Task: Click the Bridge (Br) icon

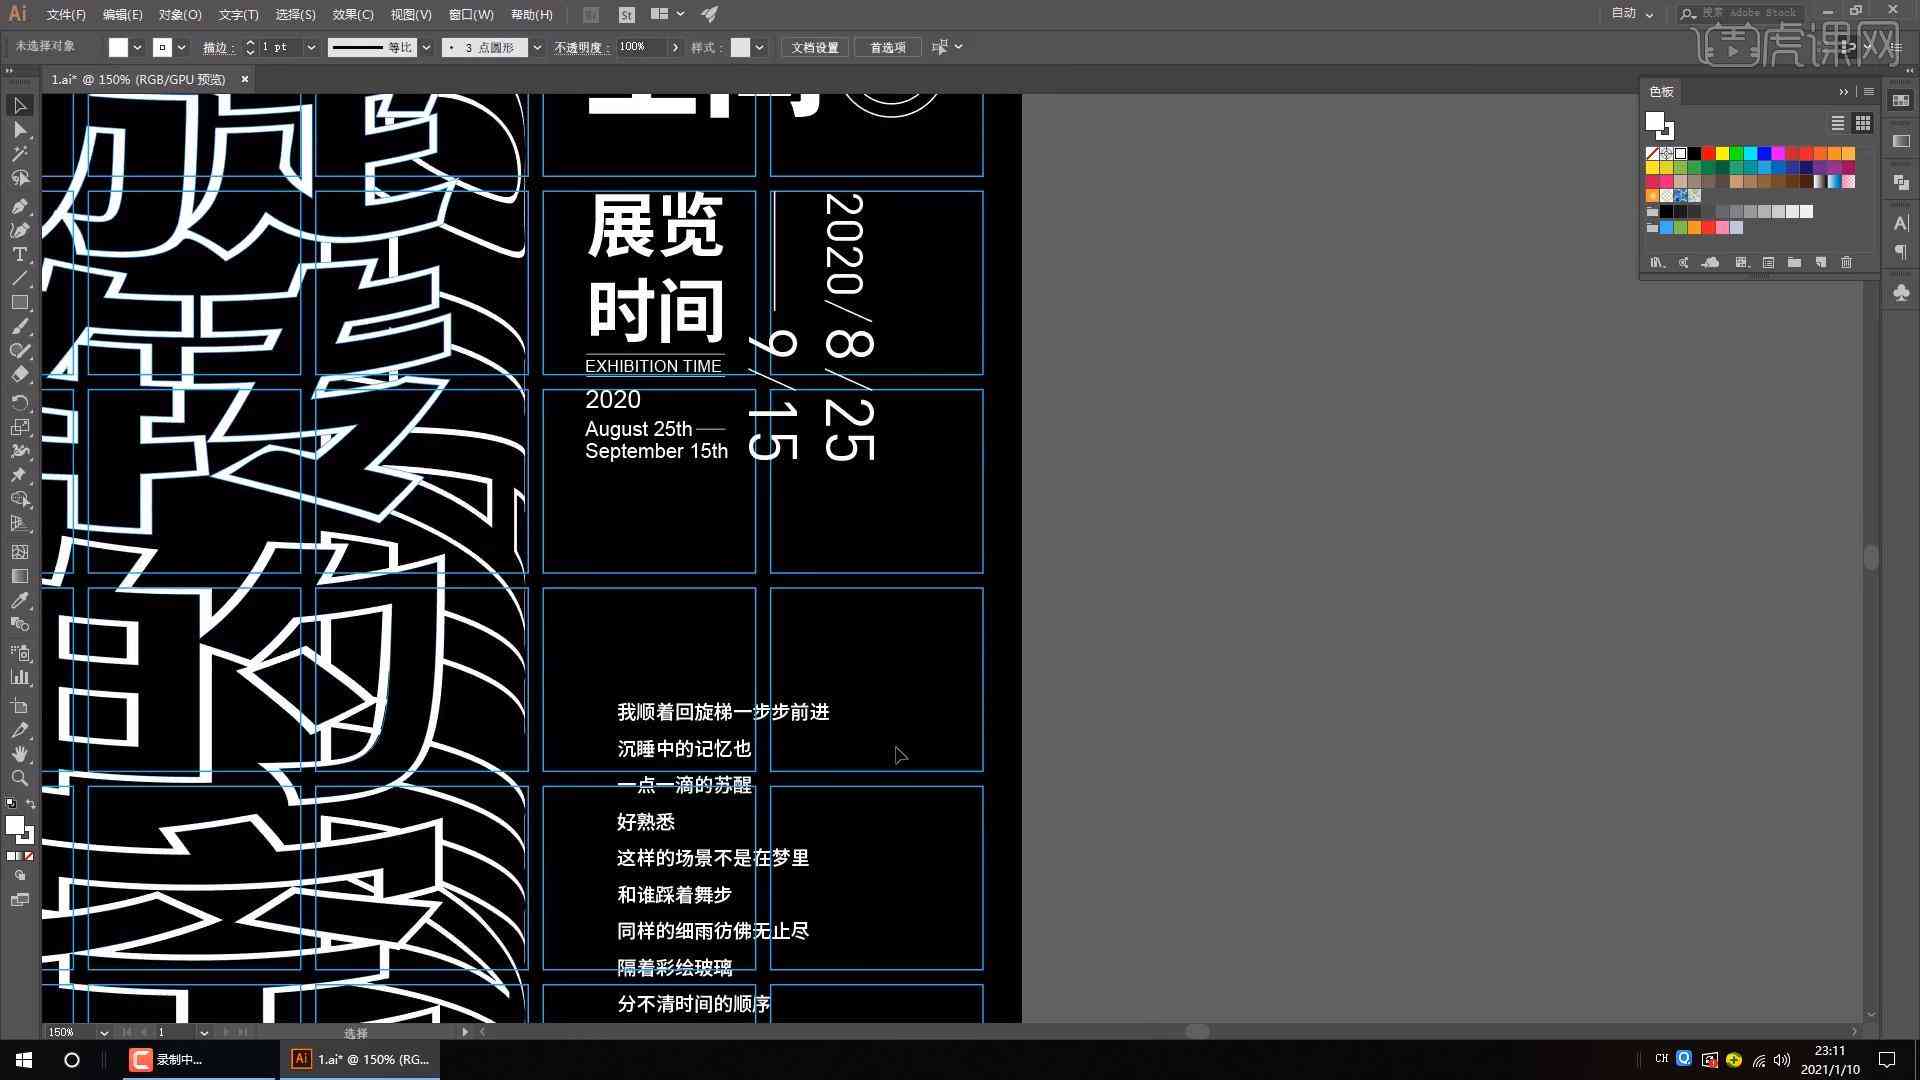Action: 591,14
